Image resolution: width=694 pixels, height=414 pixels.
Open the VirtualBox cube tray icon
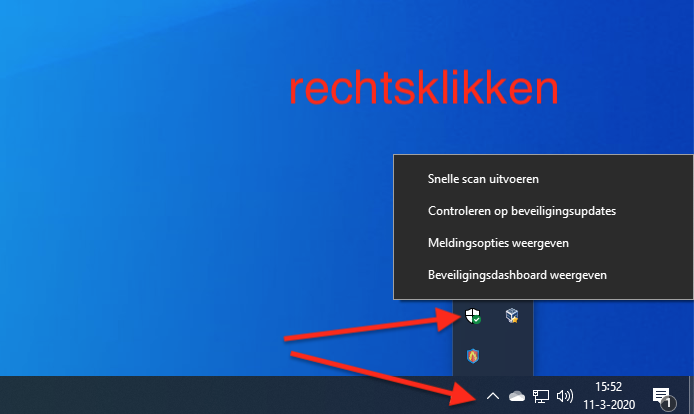[512, 317]
